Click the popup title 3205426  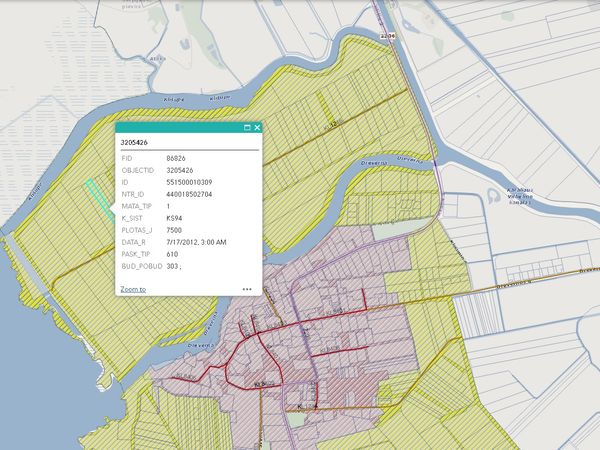pos(135,143)
